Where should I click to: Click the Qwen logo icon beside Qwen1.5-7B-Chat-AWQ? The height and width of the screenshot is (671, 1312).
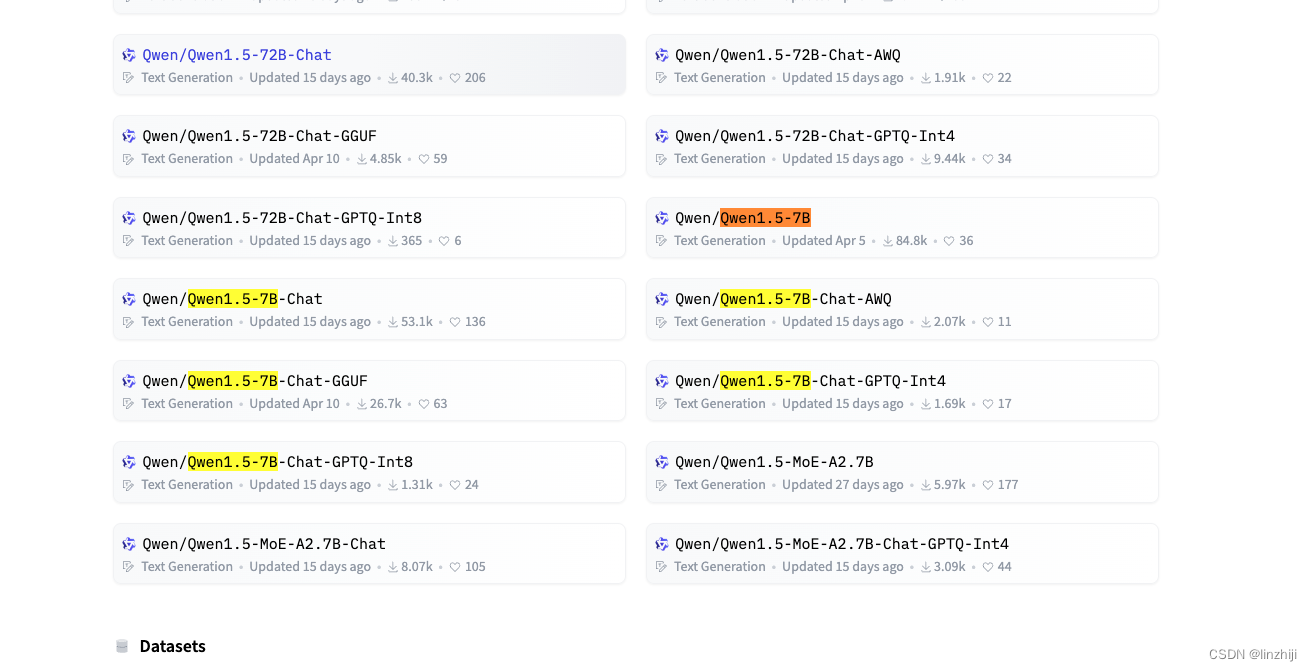point(662,299)
